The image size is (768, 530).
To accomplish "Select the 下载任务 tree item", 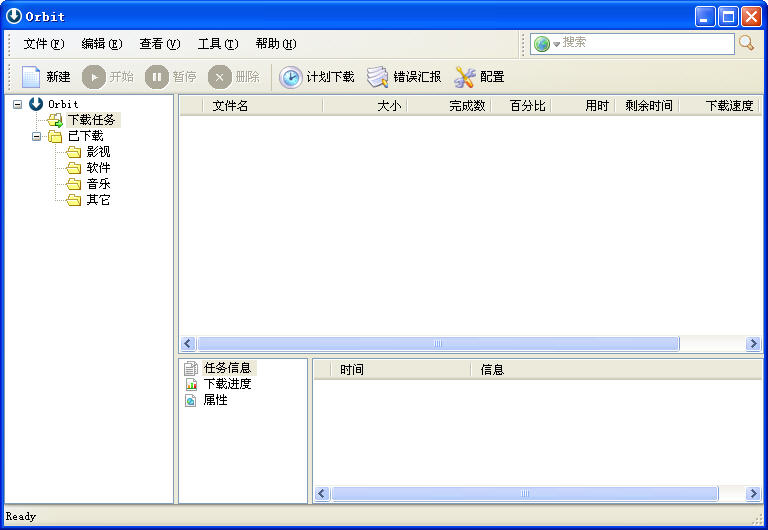I will coord(91,120).
